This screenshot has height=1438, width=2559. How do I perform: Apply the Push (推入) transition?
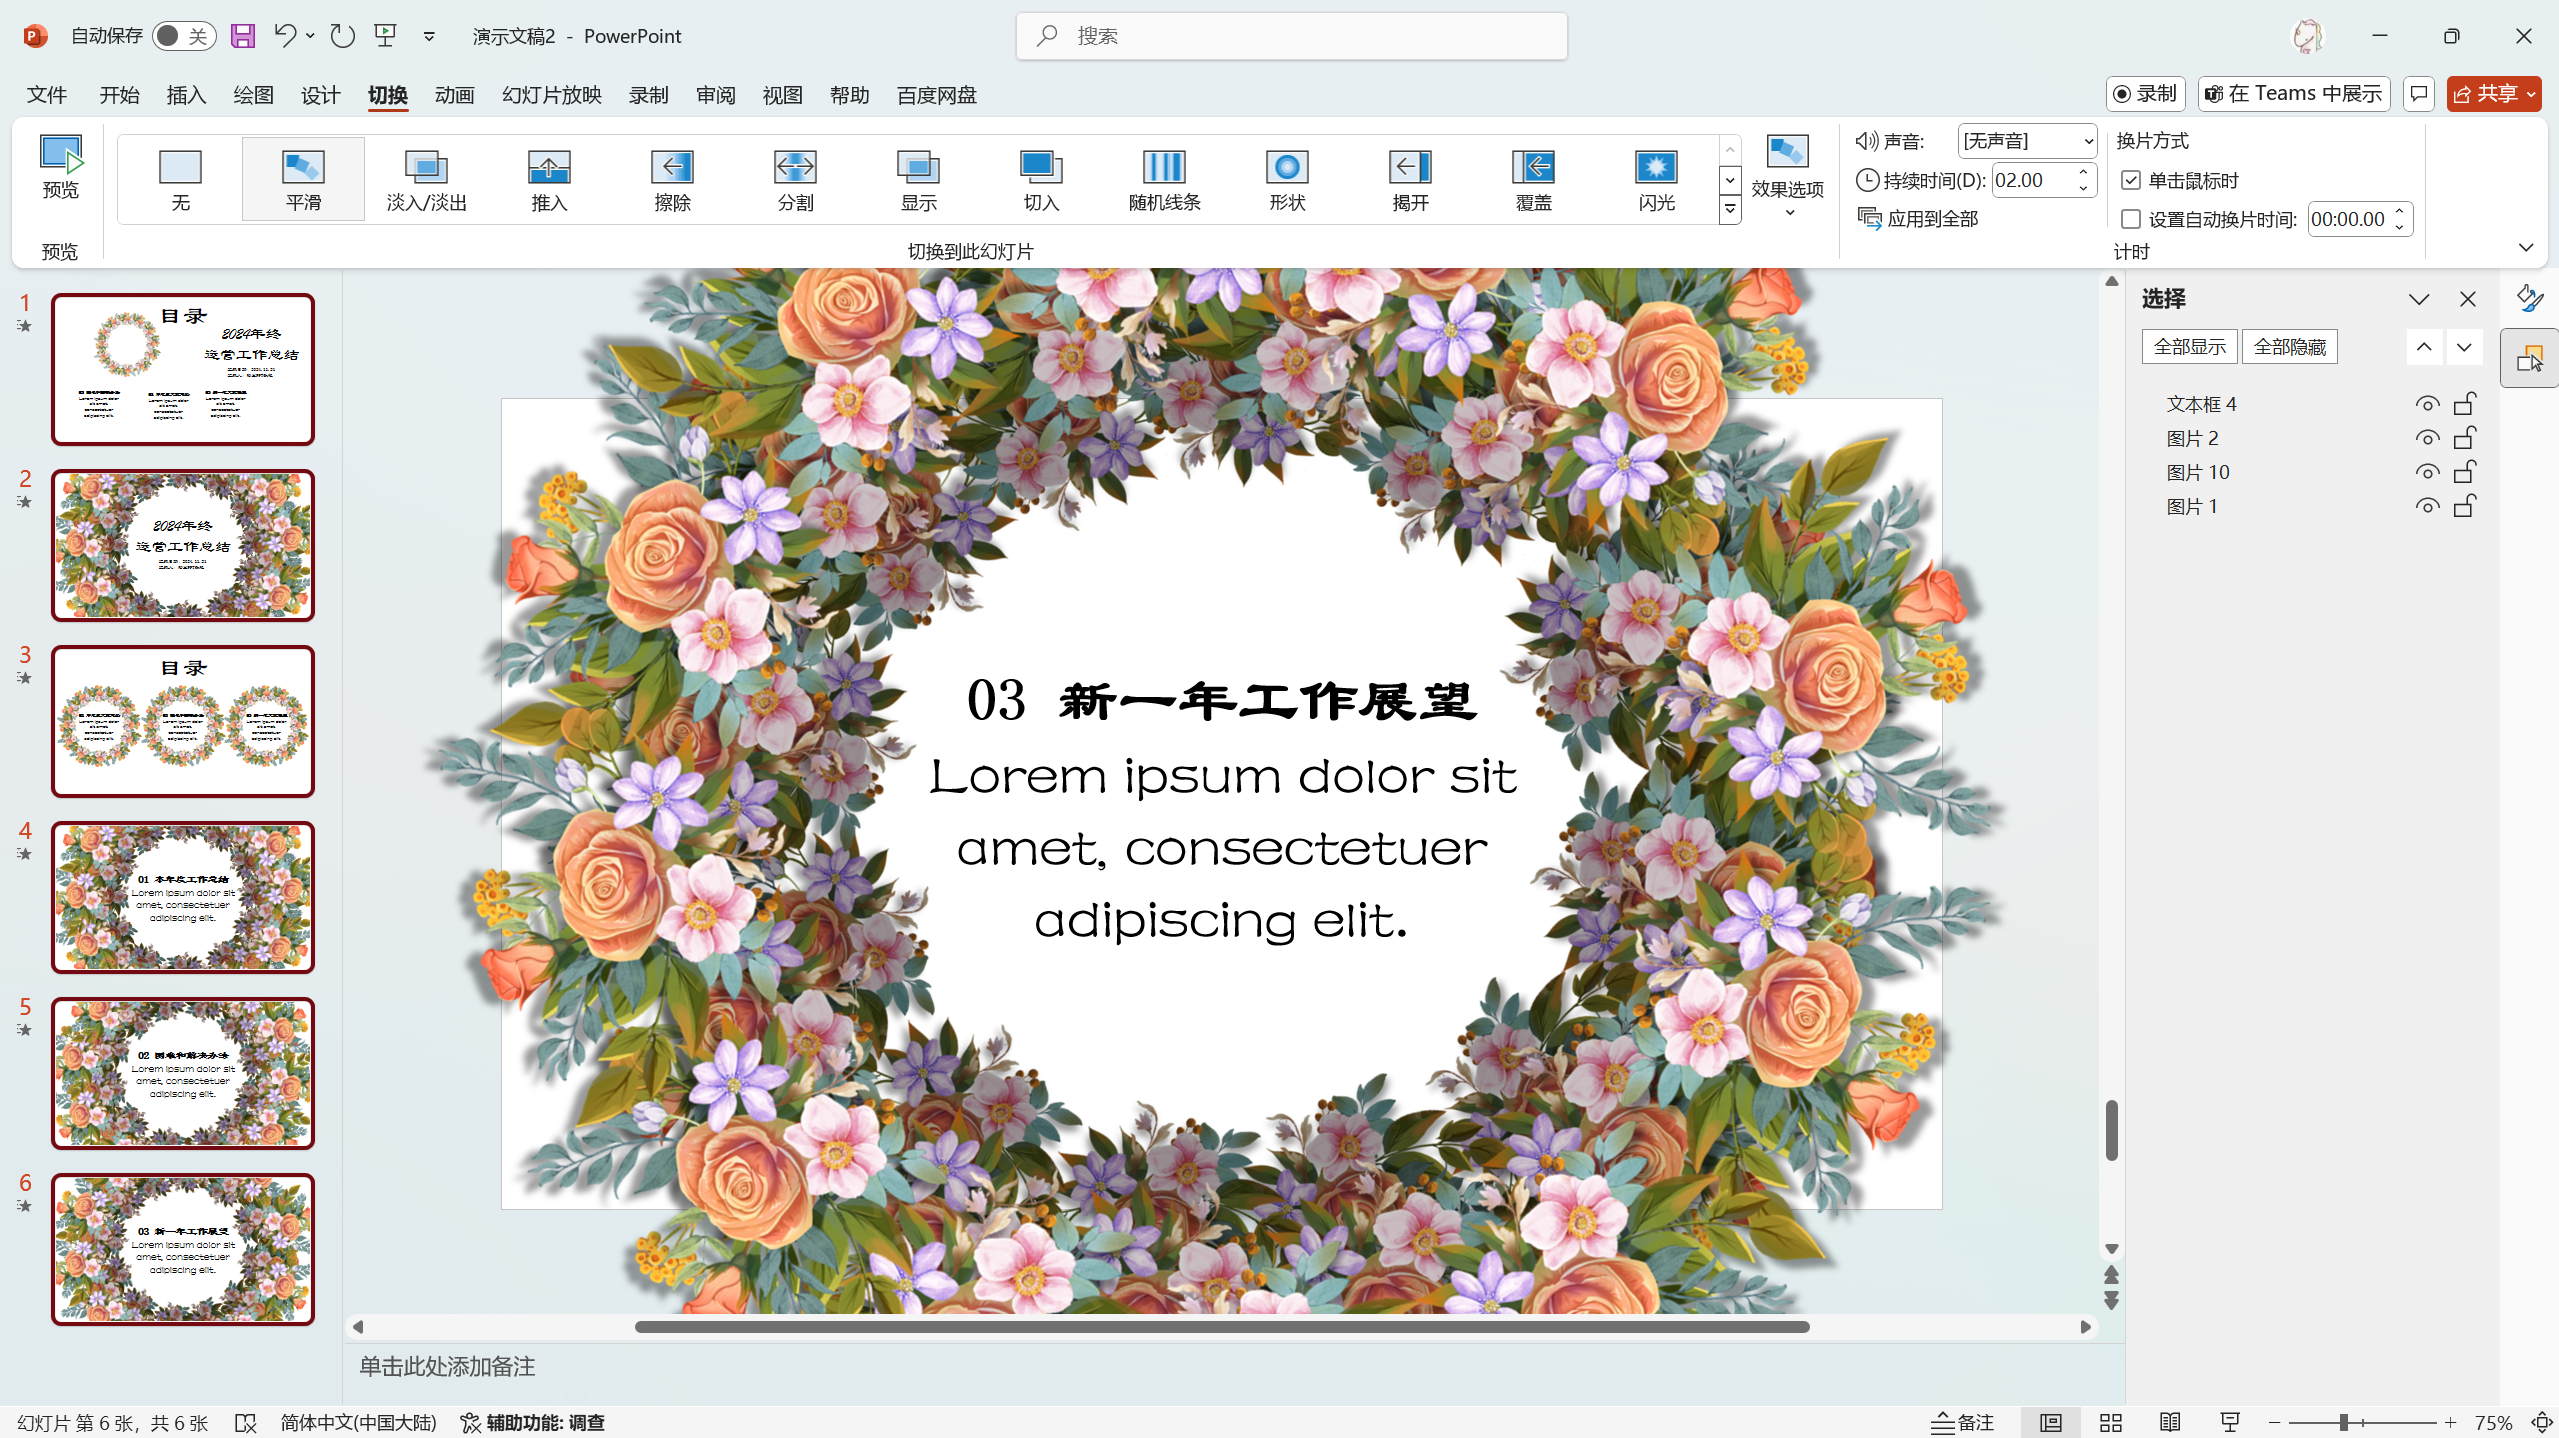(x=549, y=180)
